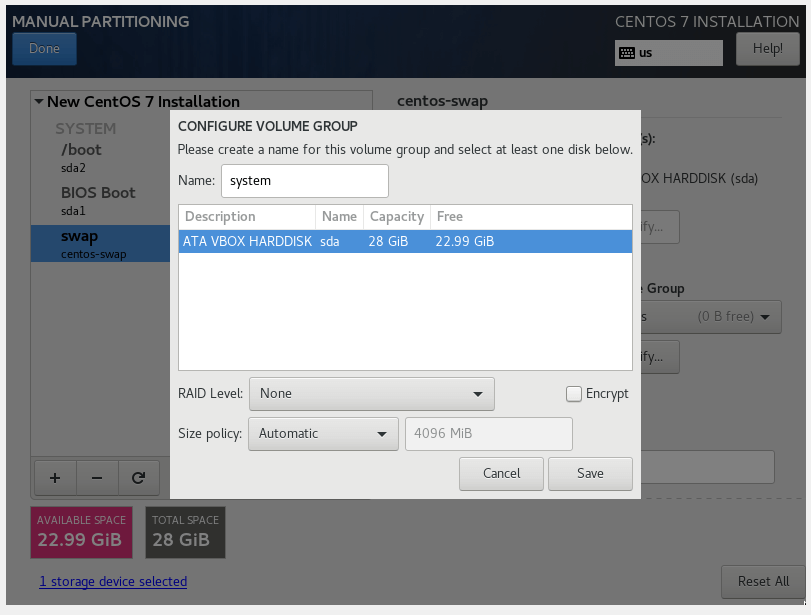The image size is (811, 615).
Task: Click the centos-swap heading in the right panel
Action: 442,101
